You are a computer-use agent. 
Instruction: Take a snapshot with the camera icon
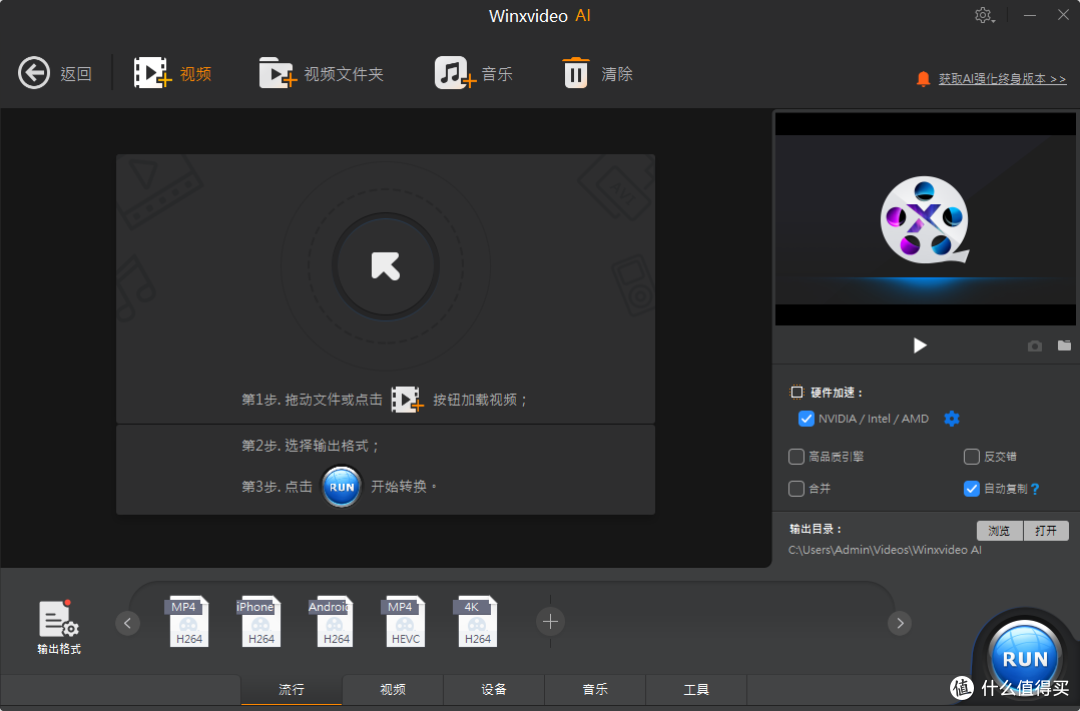click(x=1035, y=346)
